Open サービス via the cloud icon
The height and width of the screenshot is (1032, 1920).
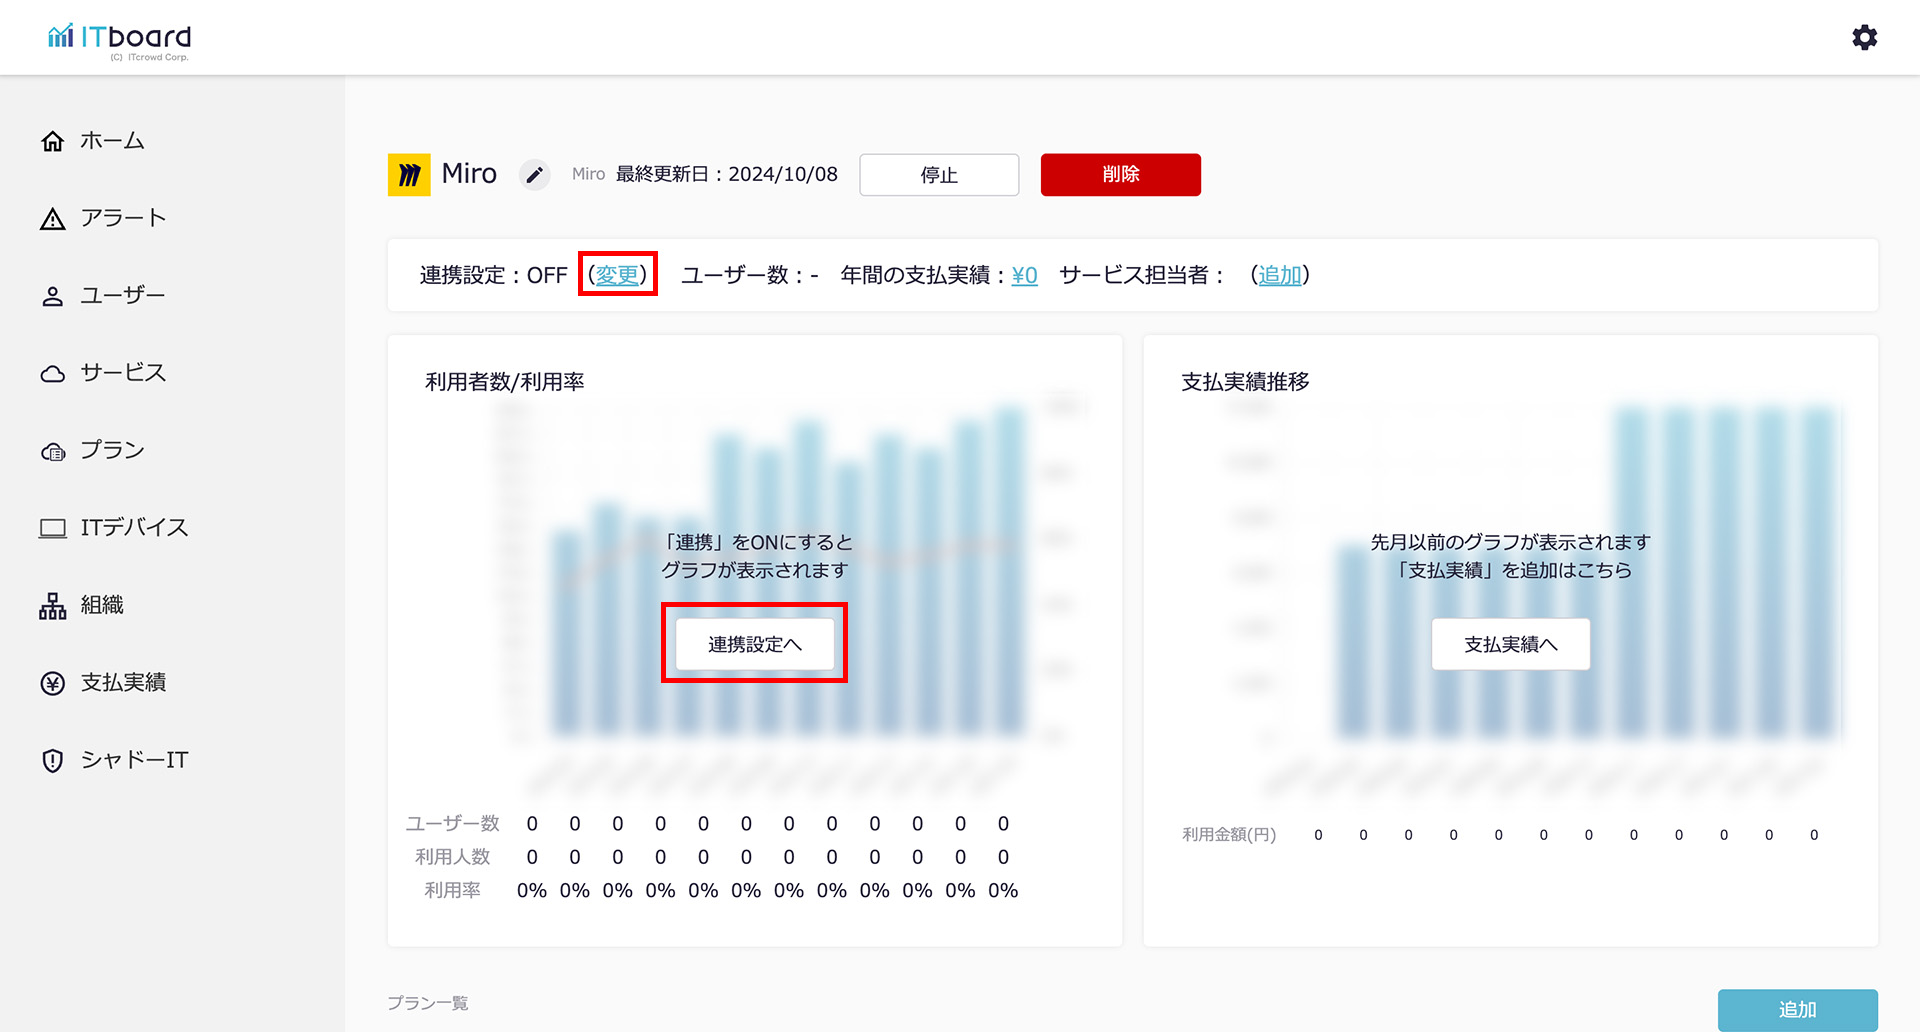pyautogui.click(x=53, y=374)
